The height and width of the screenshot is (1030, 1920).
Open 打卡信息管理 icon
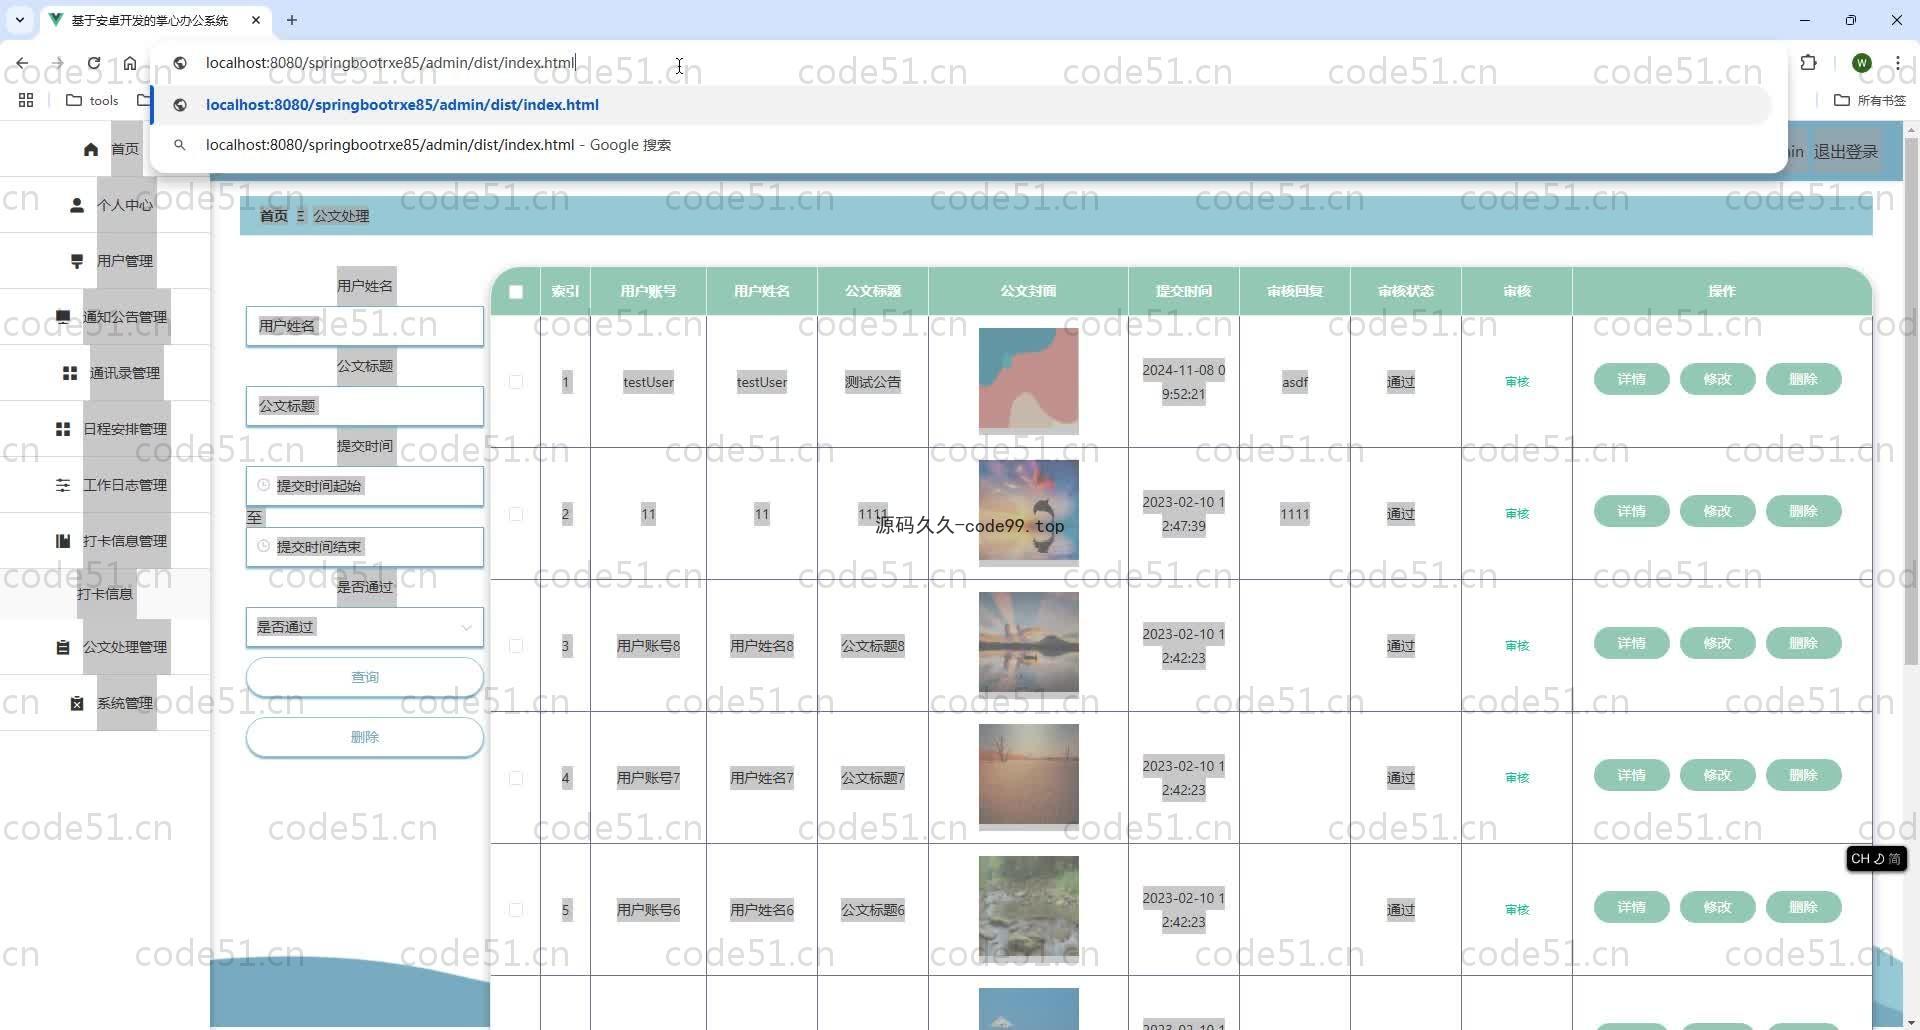click(x=63, y=541)
